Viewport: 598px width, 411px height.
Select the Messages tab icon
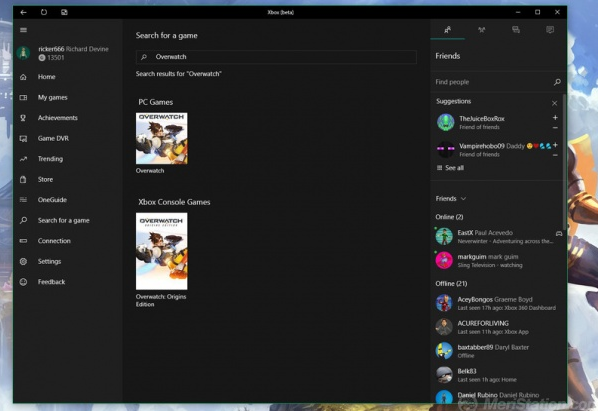click(x=516, y=30)
